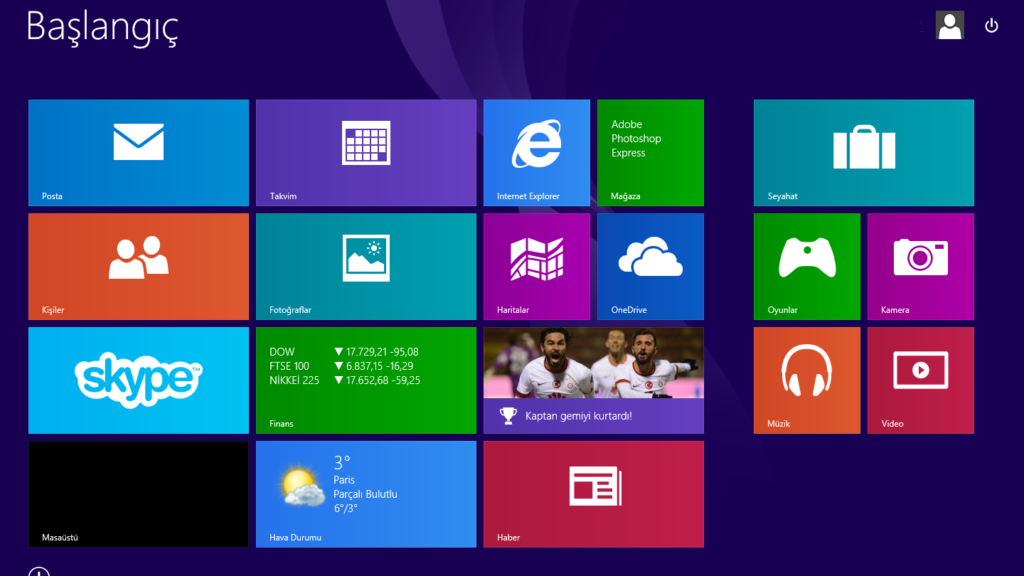The image size is (1024, 576).
Task: Launch the Video app
Action: point(919,380)
